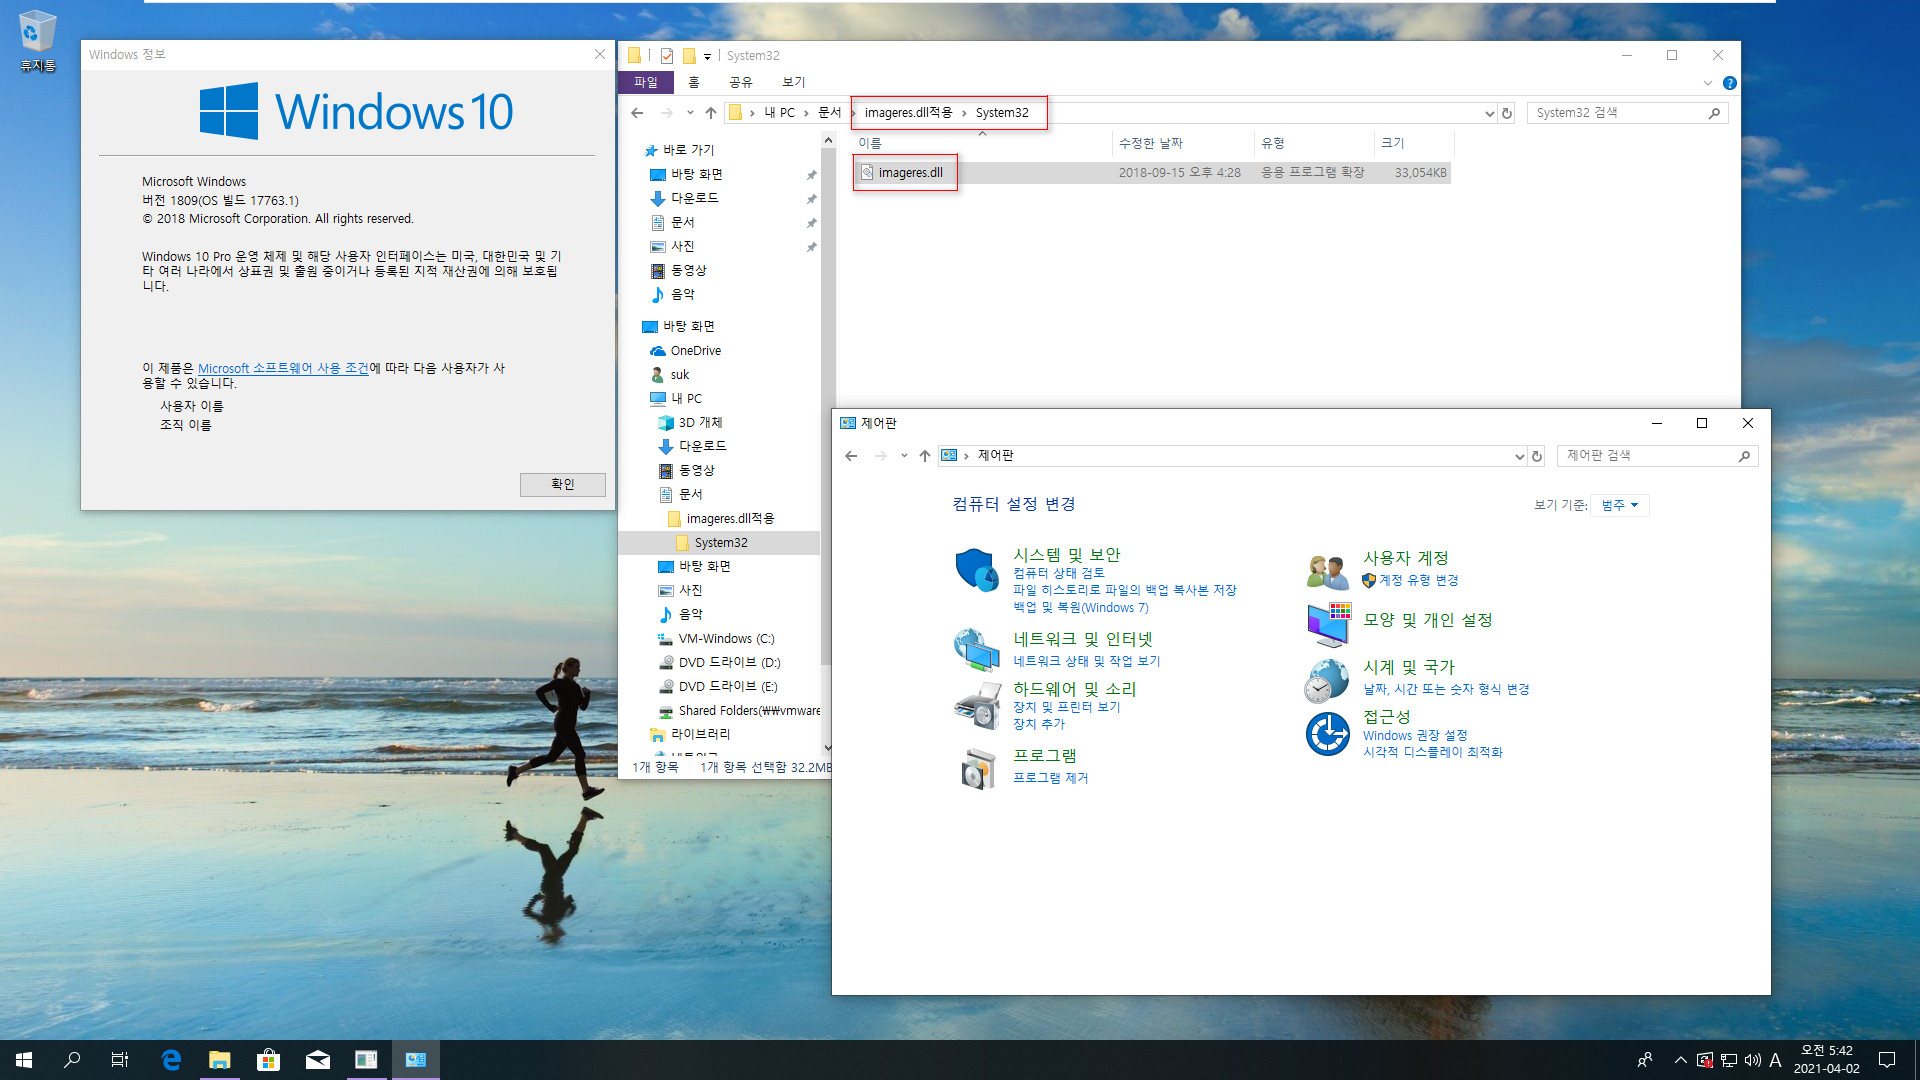Open the view-by category dropdown

pyautogui.click(x=1620, y=505)
